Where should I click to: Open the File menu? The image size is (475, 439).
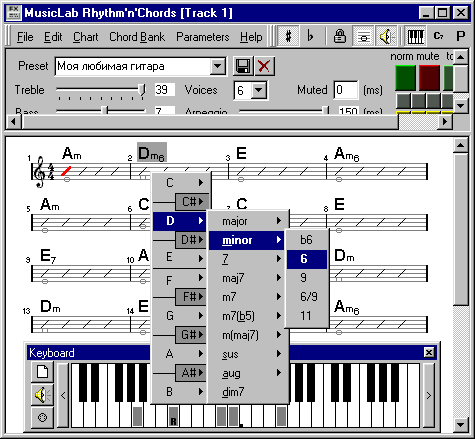click(x=25, y=37)
